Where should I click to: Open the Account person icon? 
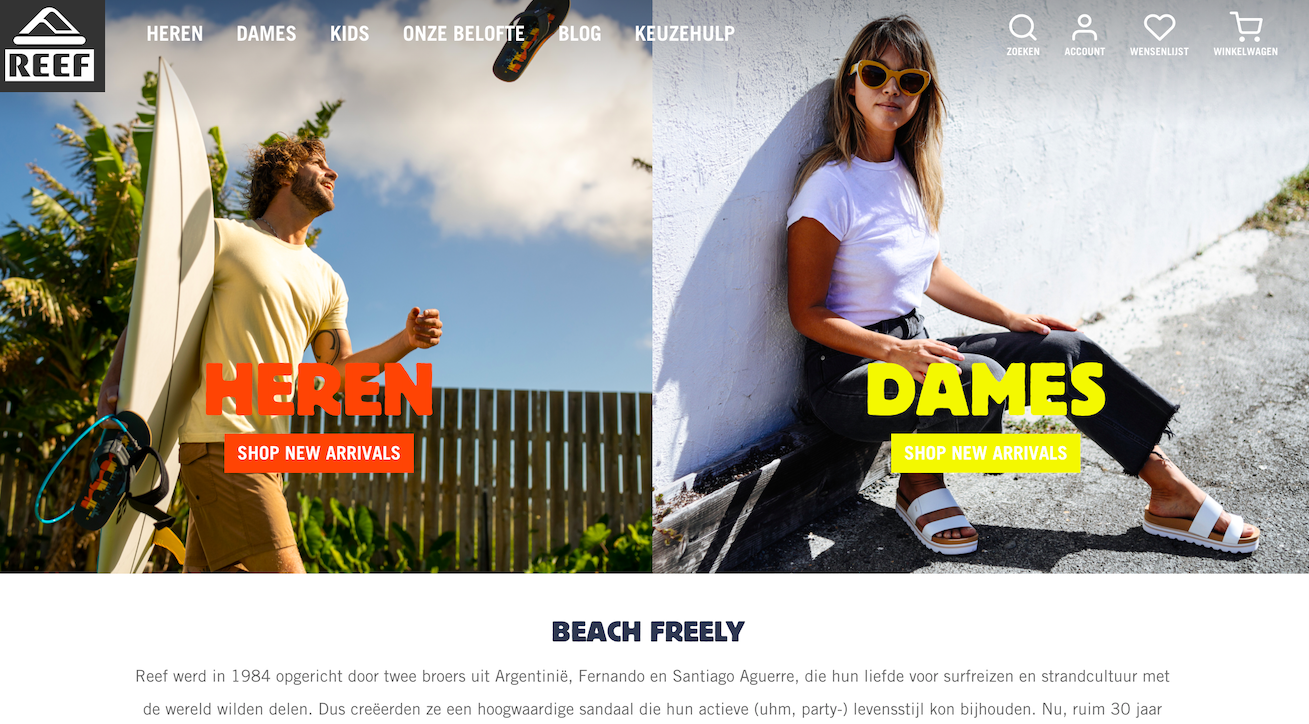click(1084, 27)
